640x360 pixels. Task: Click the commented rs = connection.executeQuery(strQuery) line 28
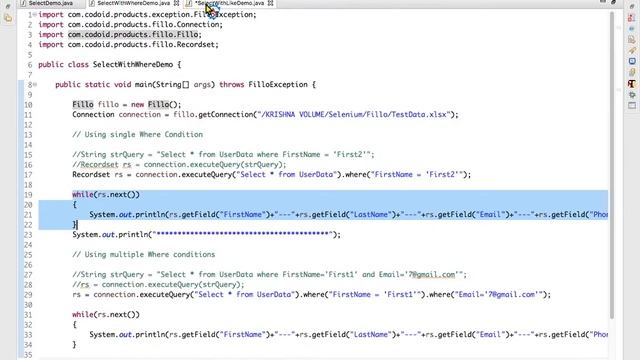click(158, 284)
